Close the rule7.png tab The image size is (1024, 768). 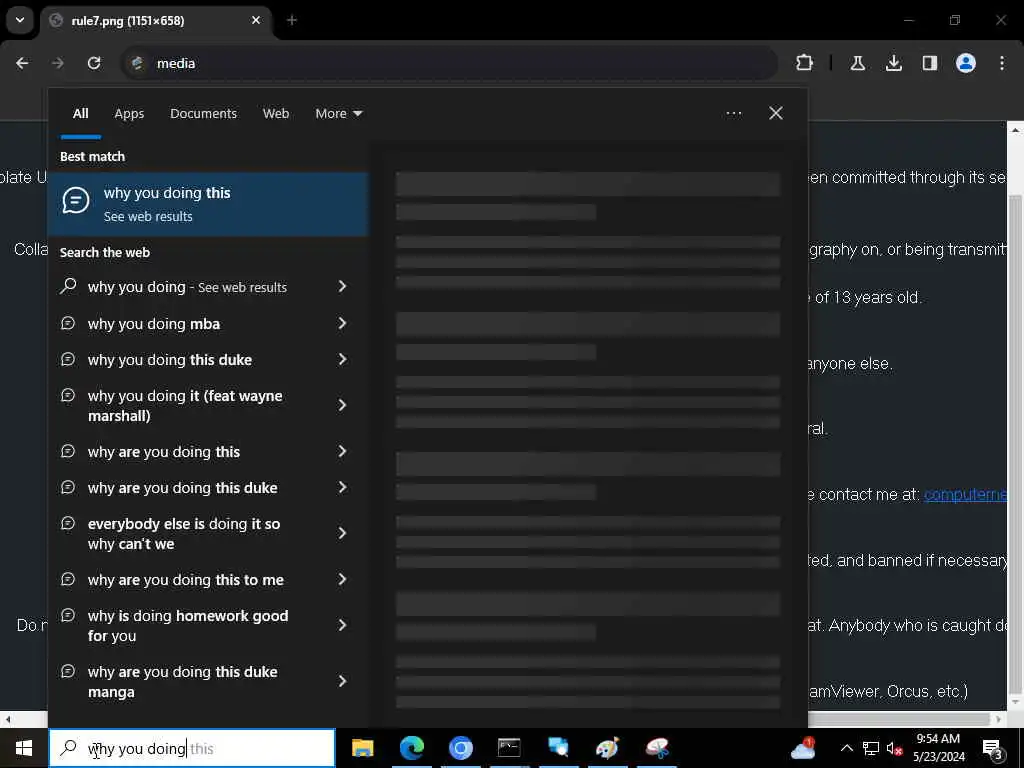tap(256, 20)
